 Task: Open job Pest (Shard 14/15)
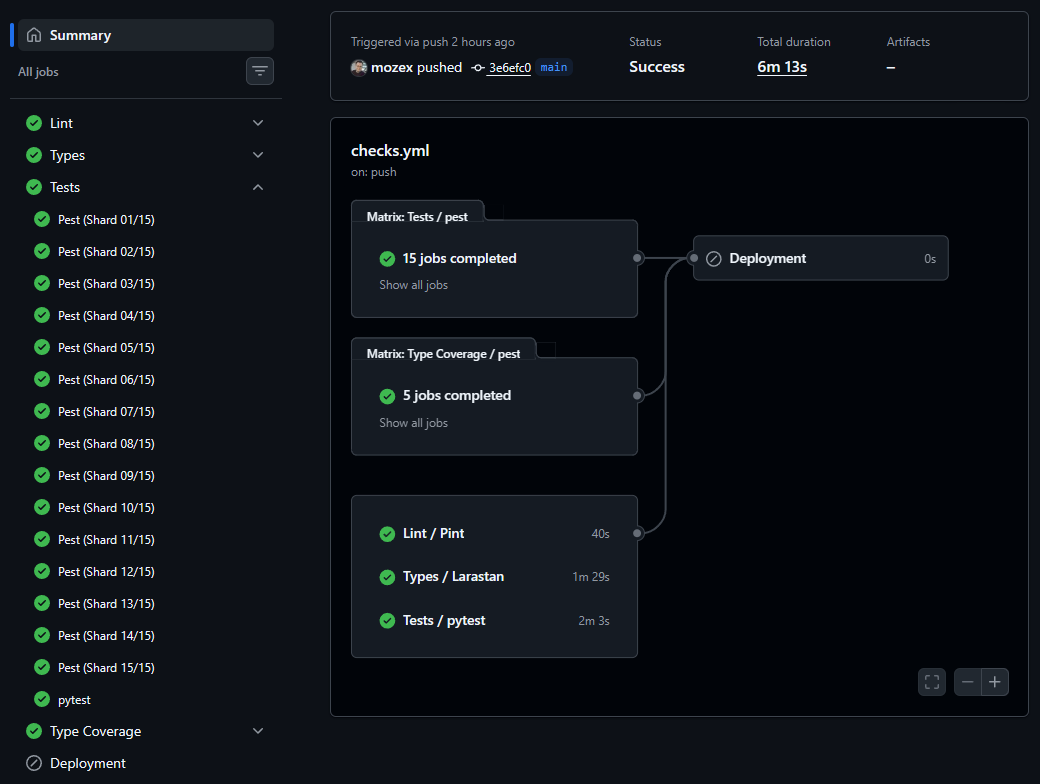(x=106, y=635)
